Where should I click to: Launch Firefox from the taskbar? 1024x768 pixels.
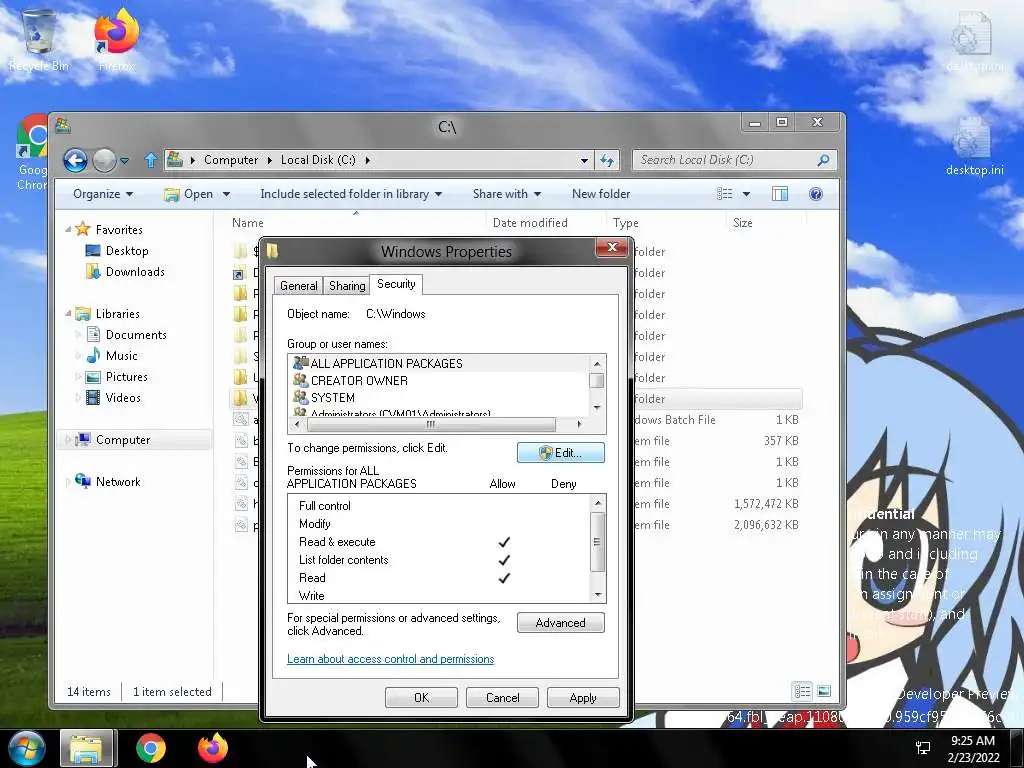[213, 748]
